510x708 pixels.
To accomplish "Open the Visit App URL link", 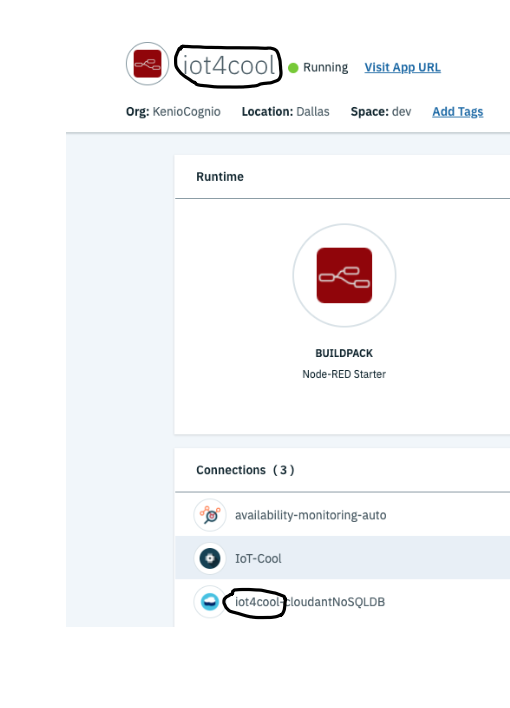I will pyautogui.click(x=402, y=67).
